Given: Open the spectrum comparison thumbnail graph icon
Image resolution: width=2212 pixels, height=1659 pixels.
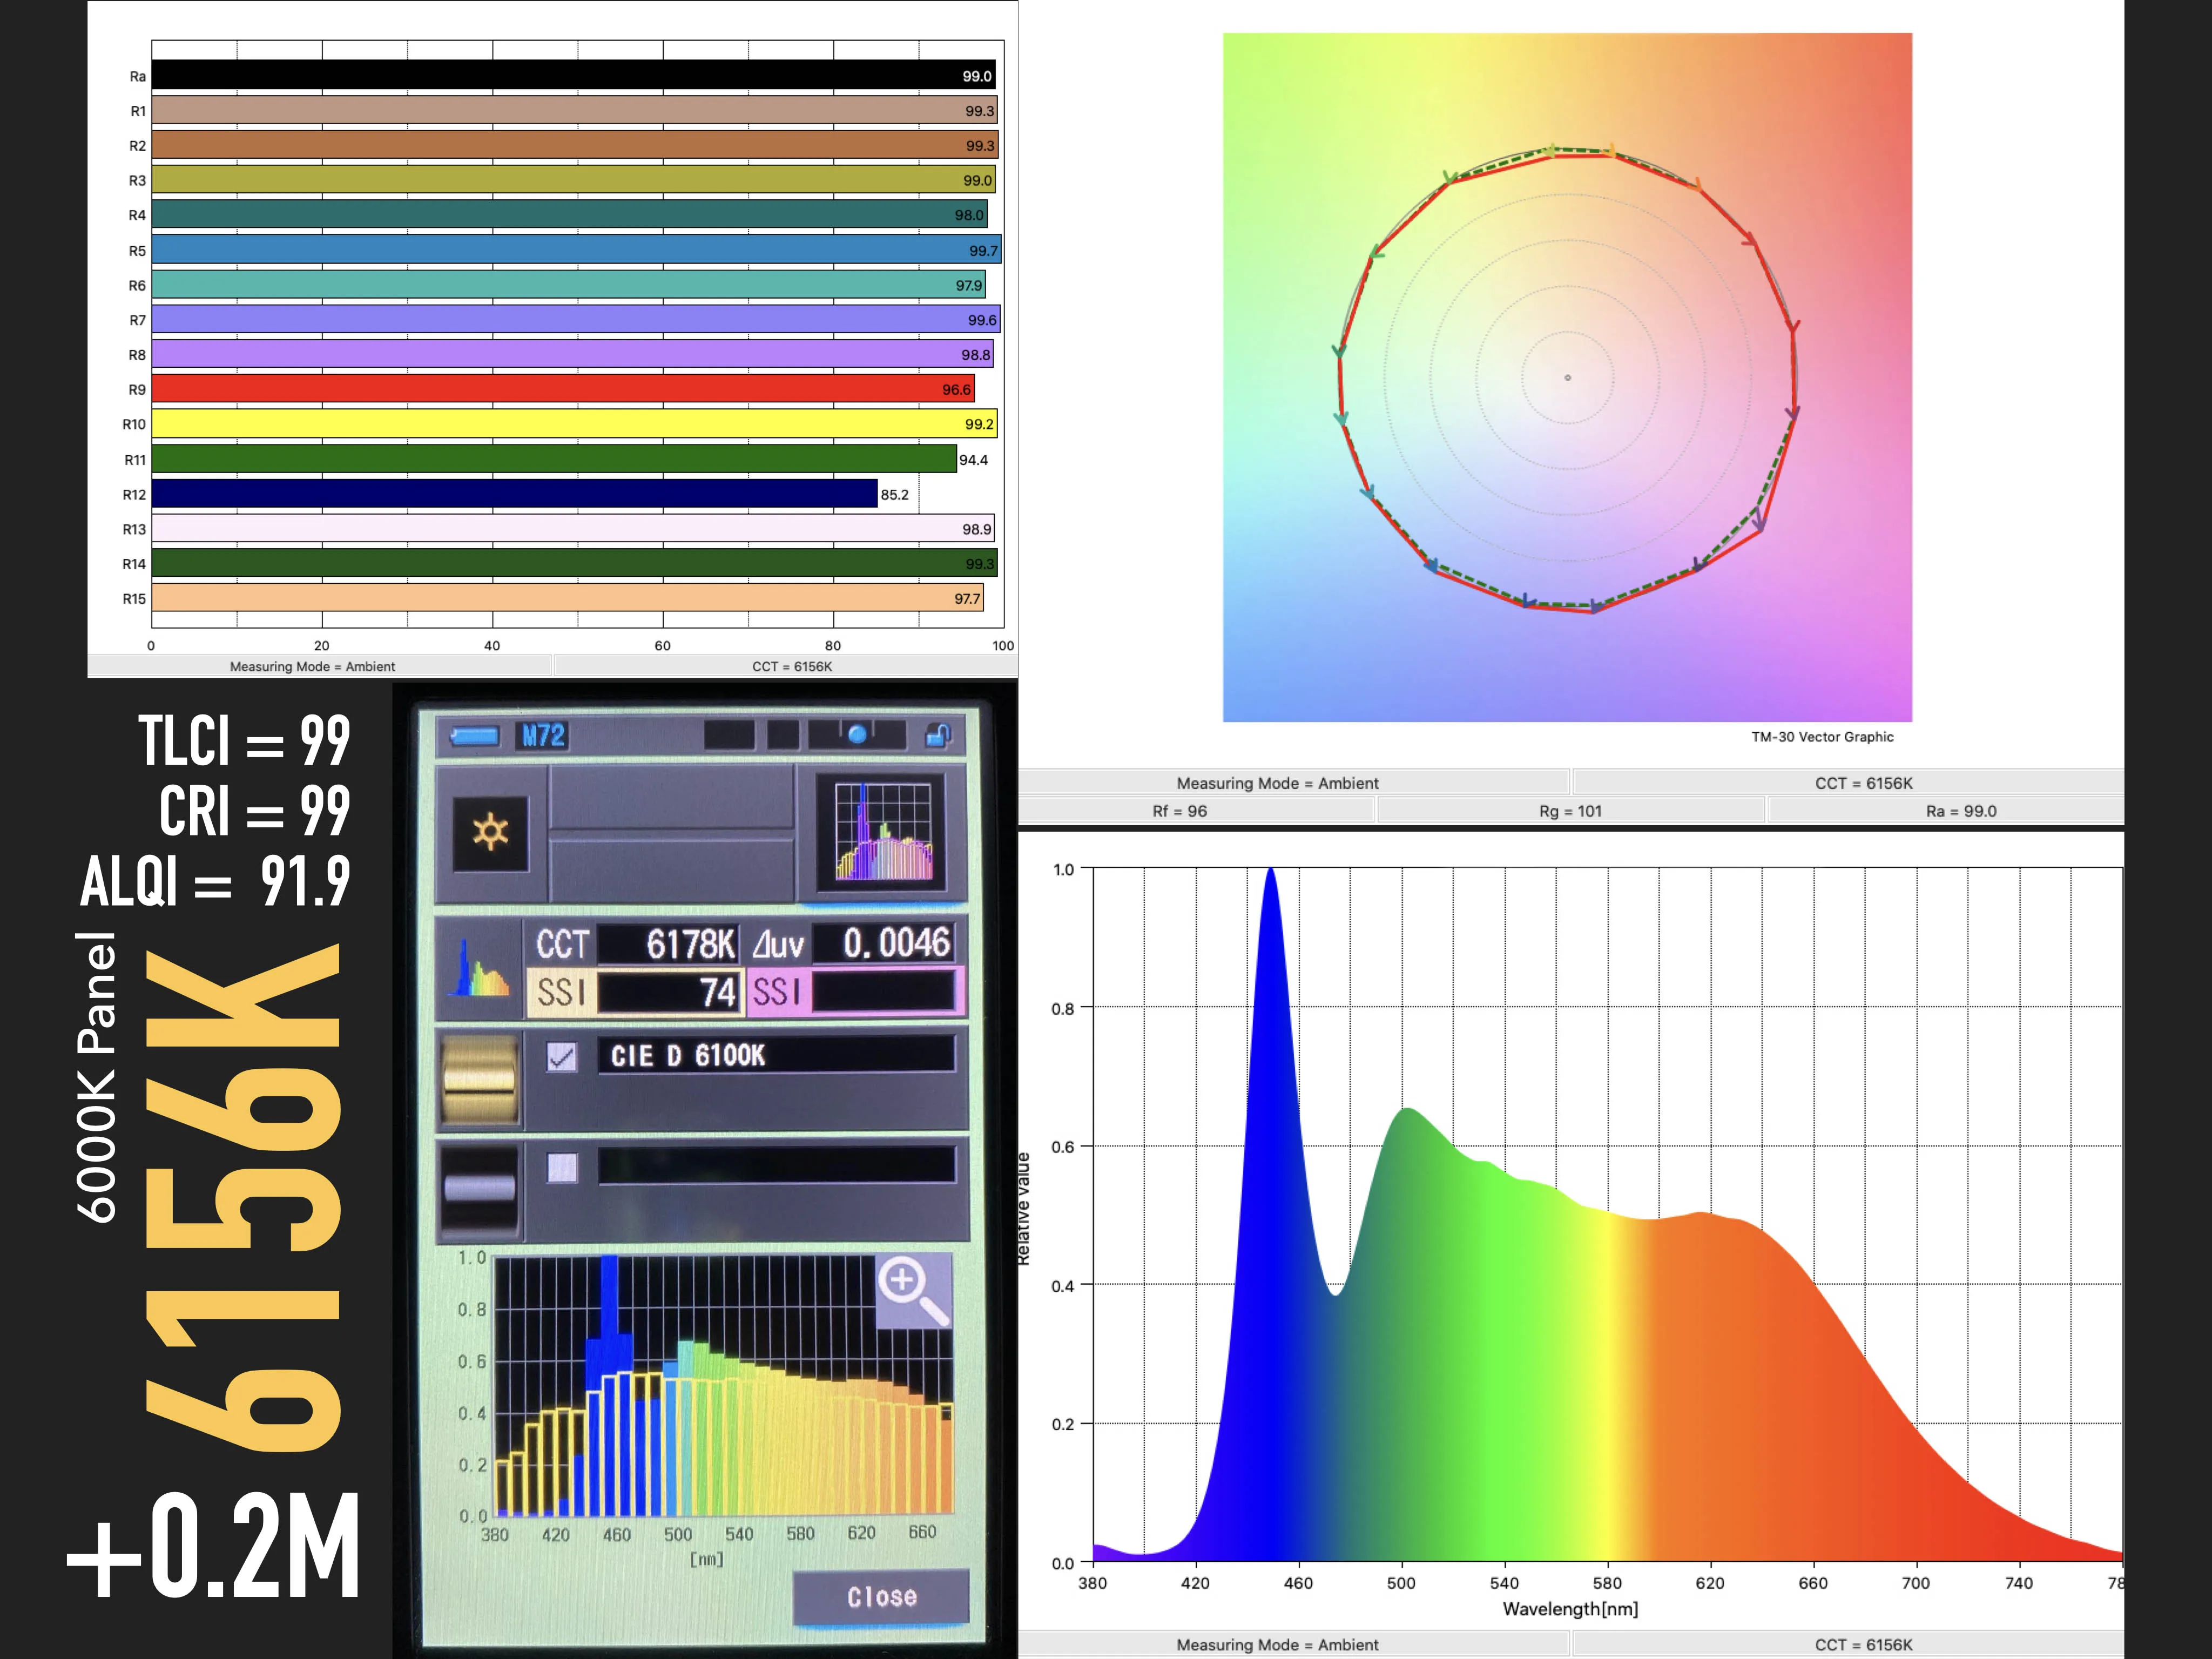Looking at the screenshot, I should click(x=882, y=833).
